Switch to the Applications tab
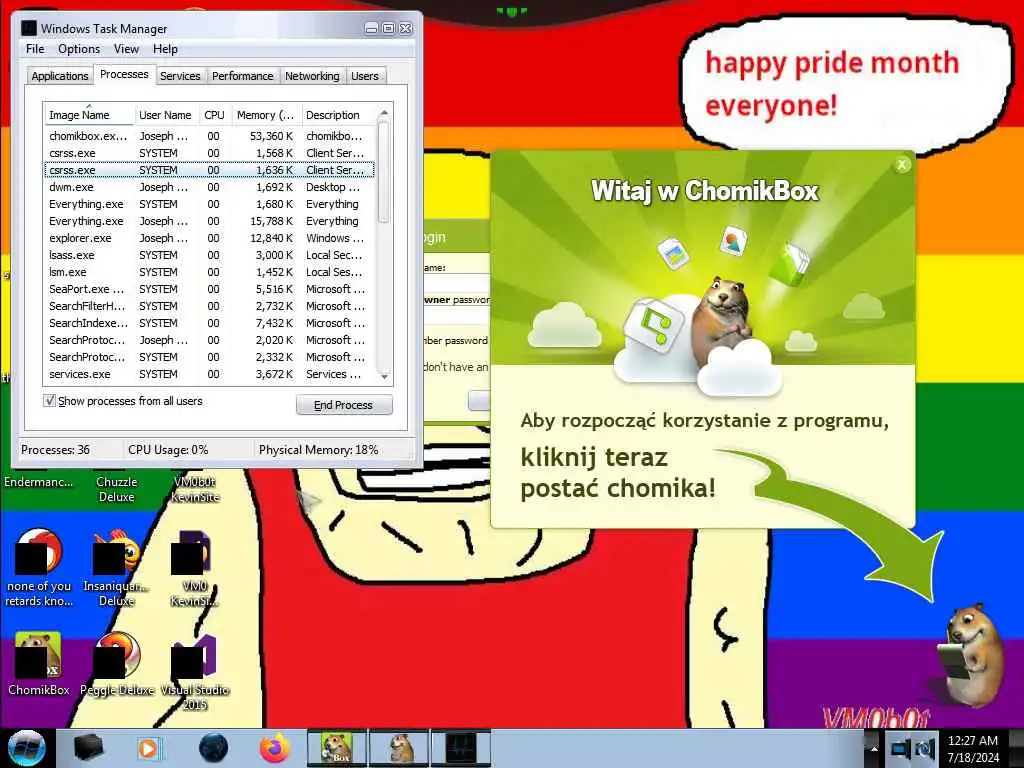Screen dimensions: 1024x768 tap(59, 76)
